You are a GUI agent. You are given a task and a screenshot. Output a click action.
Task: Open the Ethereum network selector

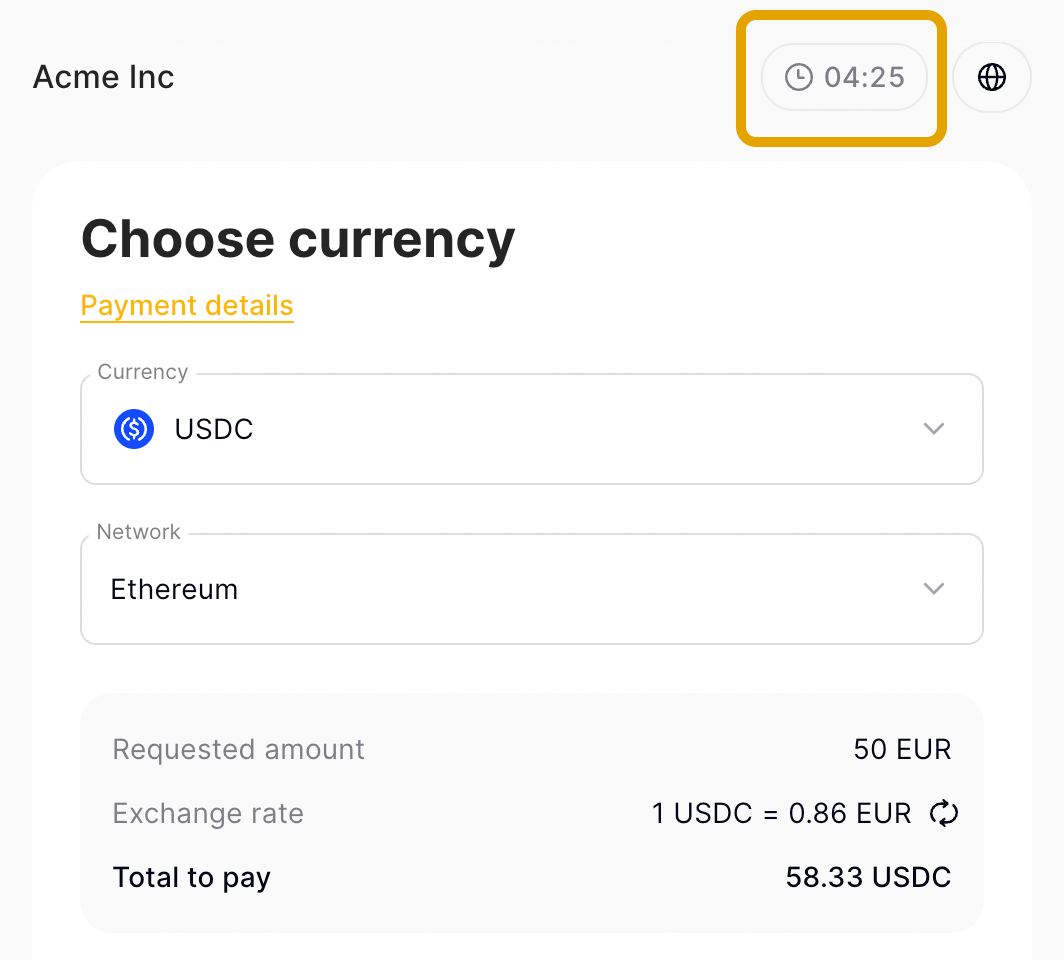tap(531, 589)
